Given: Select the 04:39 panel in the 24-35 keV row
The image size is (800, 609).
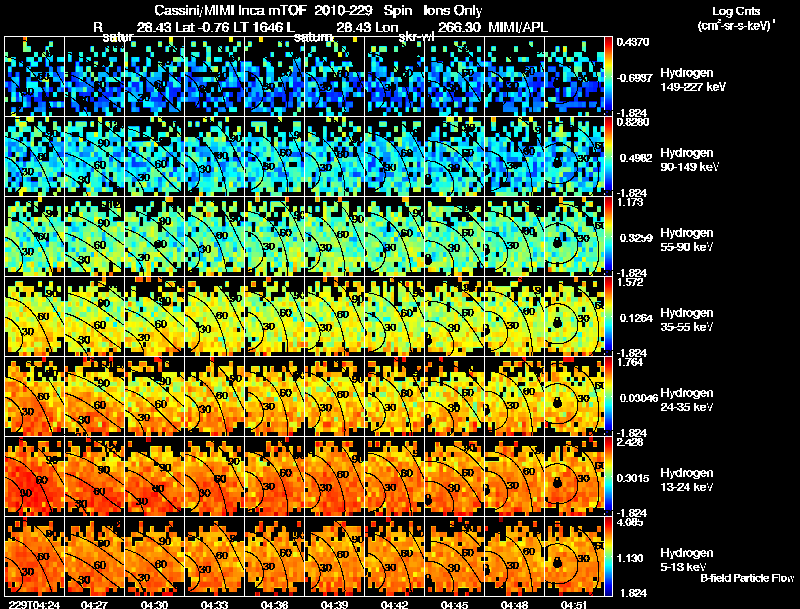Looking at the screenshot, I should tap(334, 396).
